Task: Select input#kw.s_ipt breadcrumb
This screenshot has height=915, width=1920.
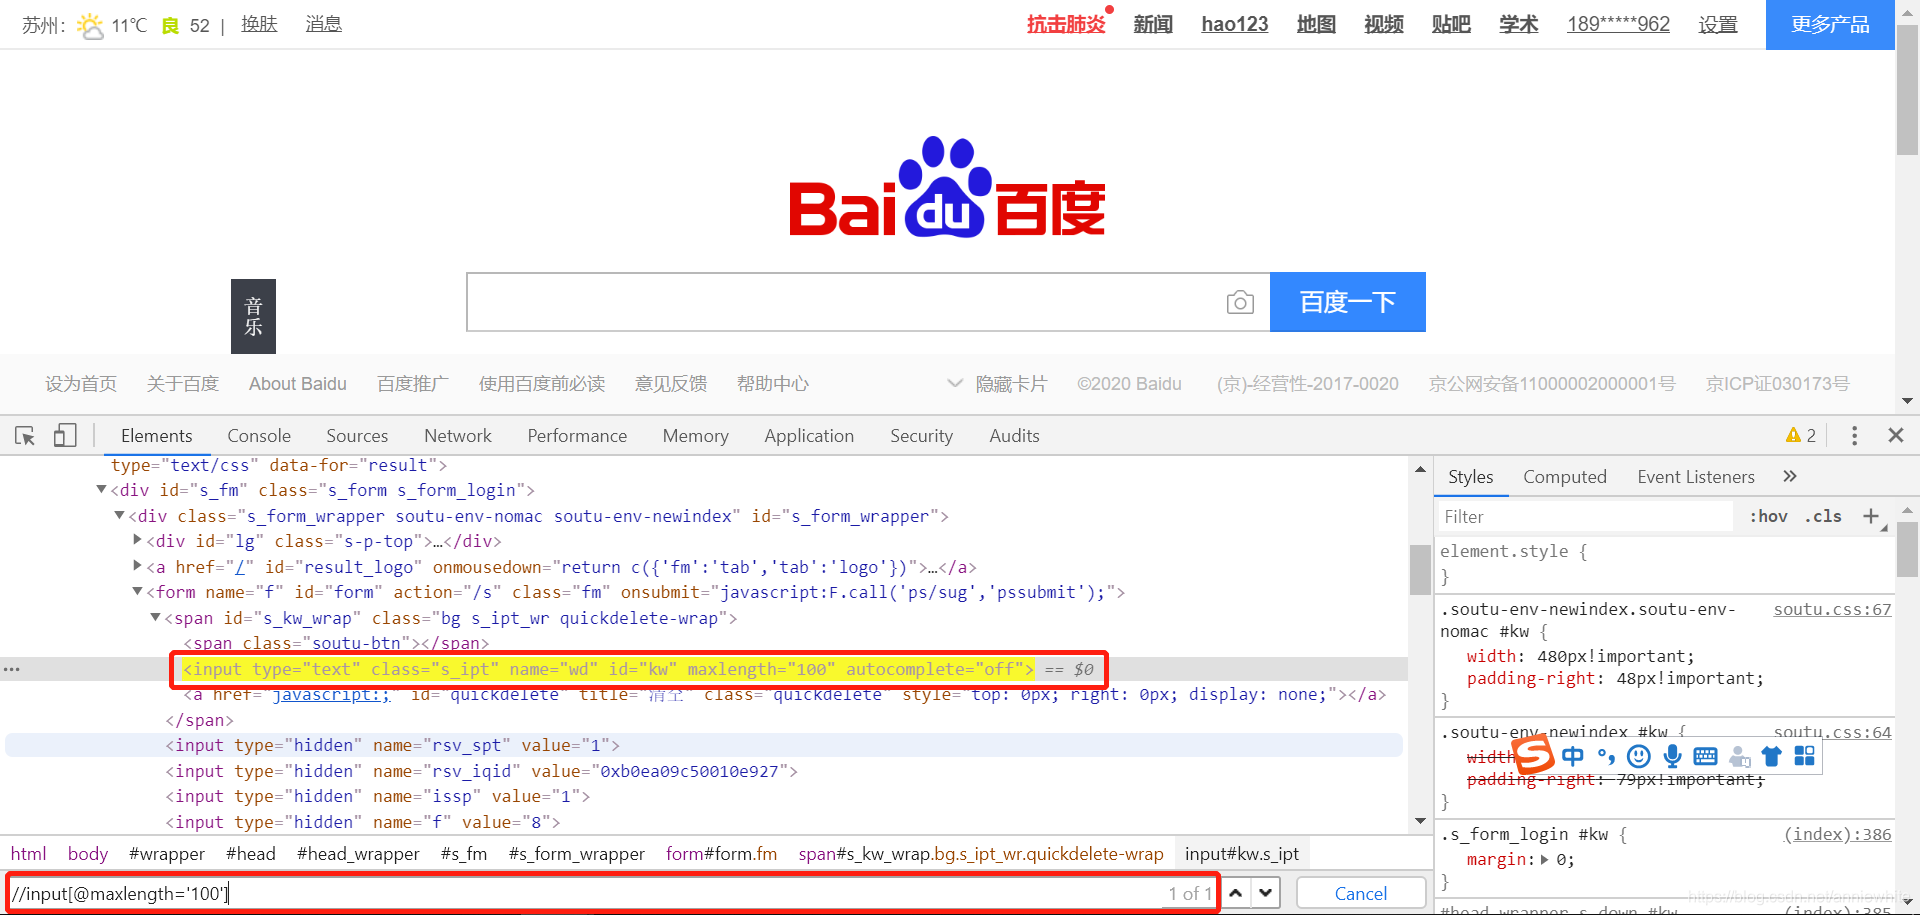Action: (1242, 854)
